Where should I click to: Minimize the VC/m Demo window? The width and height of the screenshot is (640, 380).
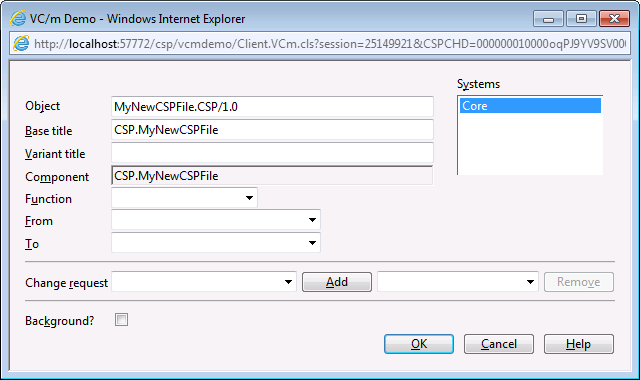[x=548, y=19]
